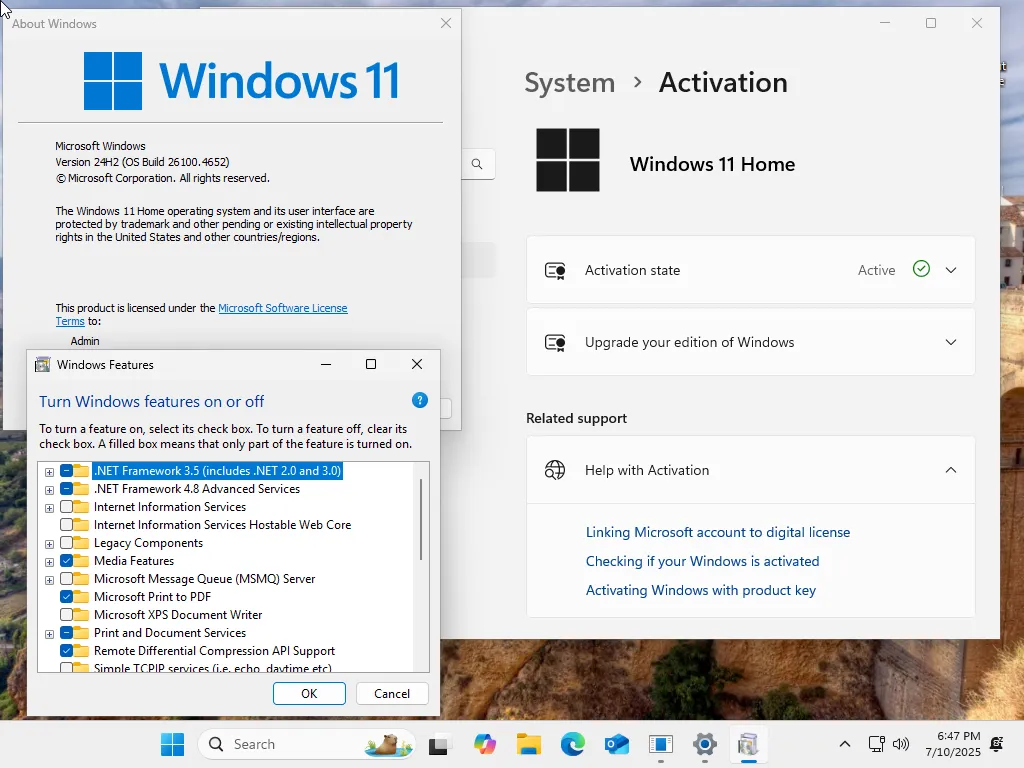
Task: Click the taskbar Search box
Action: [306, 744]
